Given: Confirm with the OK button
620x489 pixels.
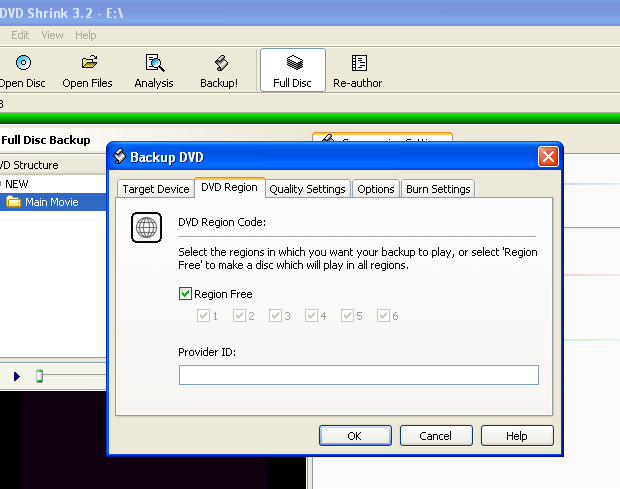Looking at the screenshot, I should [x=355, y=436].
